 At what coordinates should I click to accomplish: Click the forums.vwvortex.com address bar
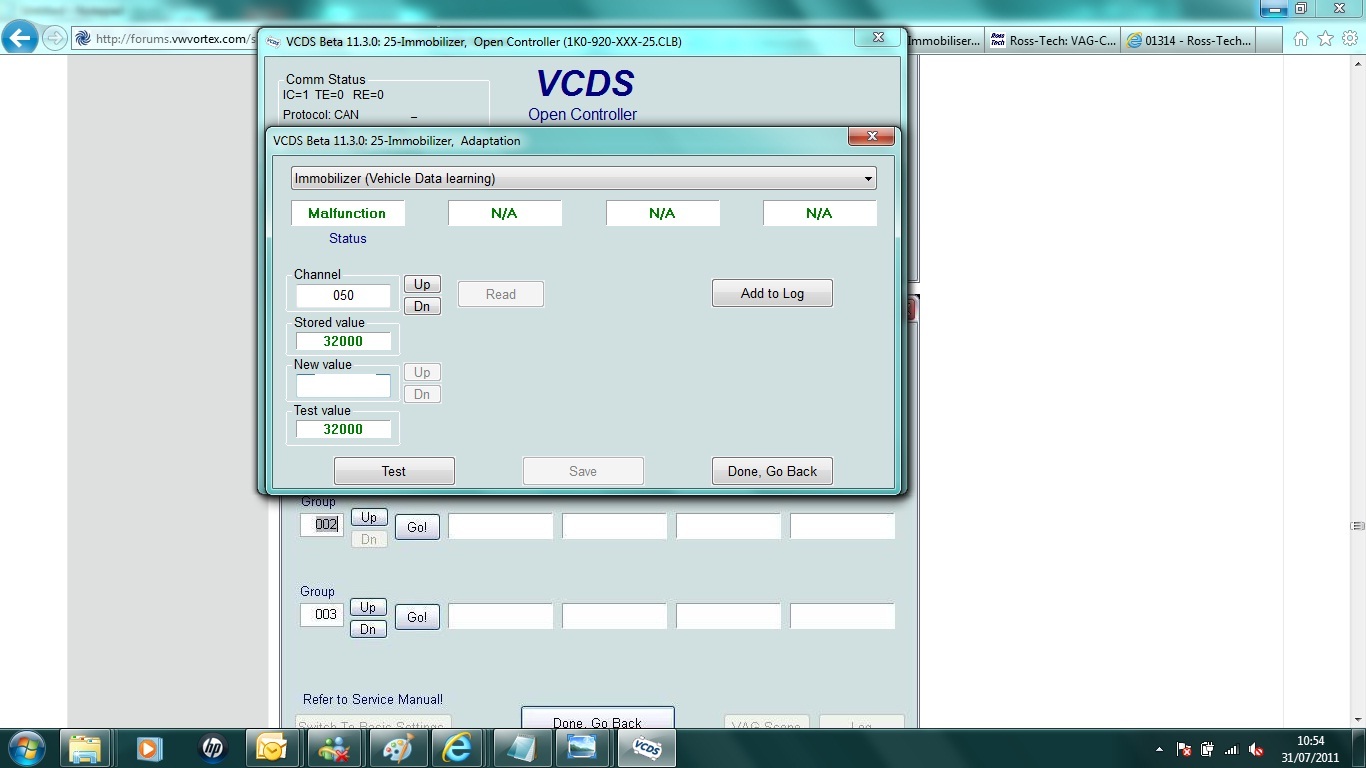[166, 39]
